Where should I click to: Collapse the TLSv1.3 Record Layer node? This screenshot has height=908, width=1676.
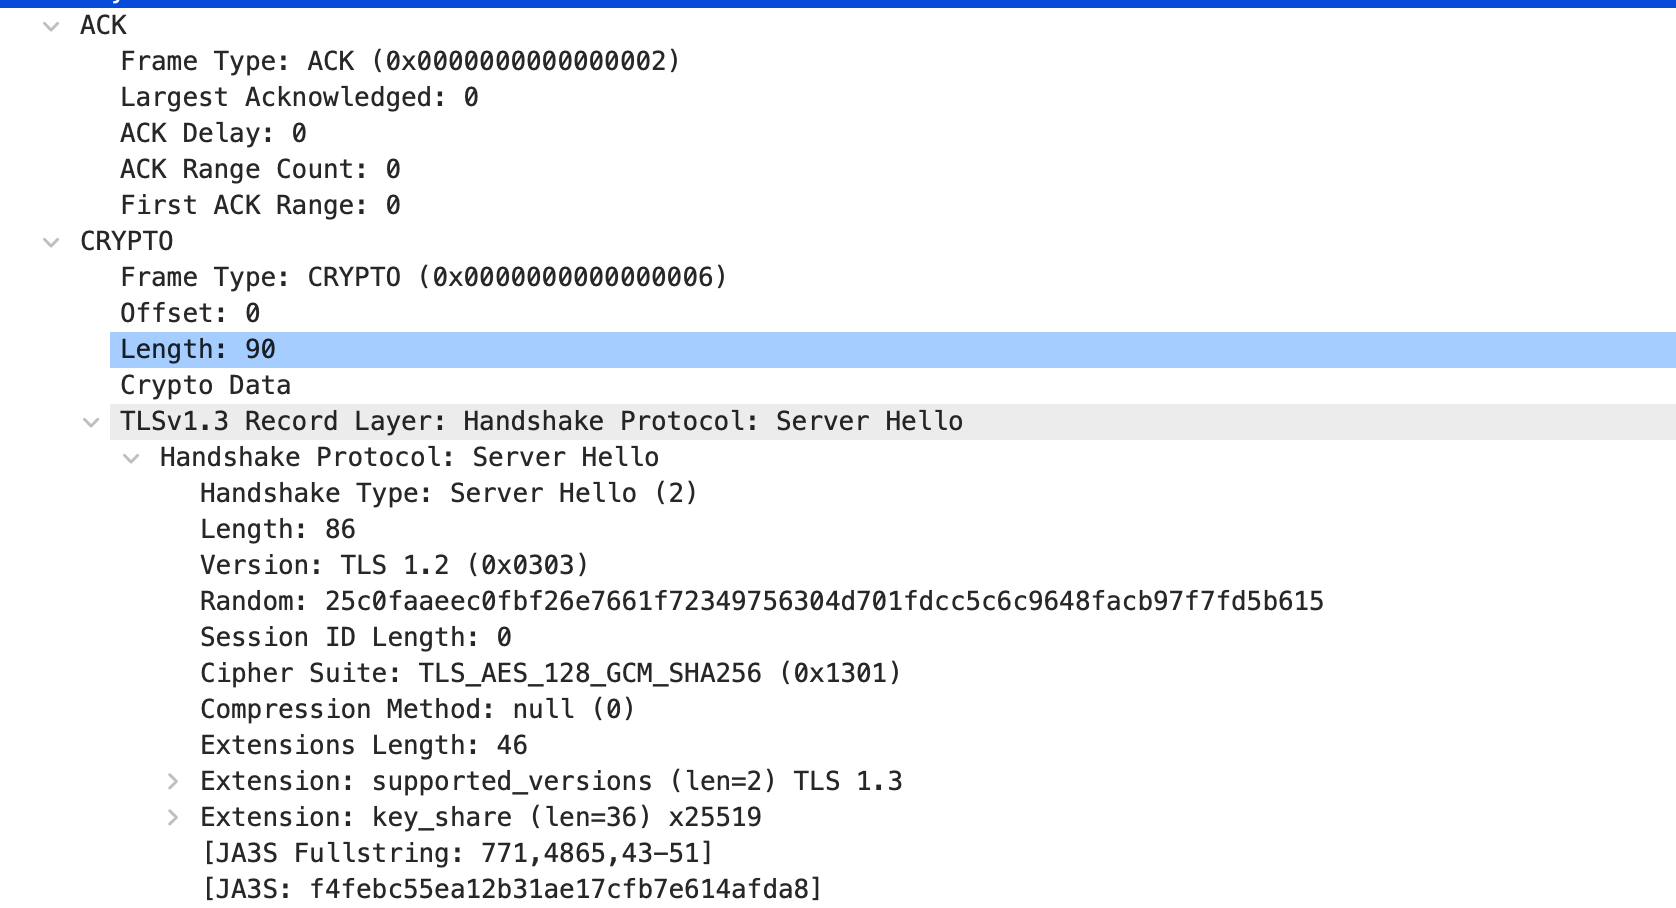coord(92,423)
